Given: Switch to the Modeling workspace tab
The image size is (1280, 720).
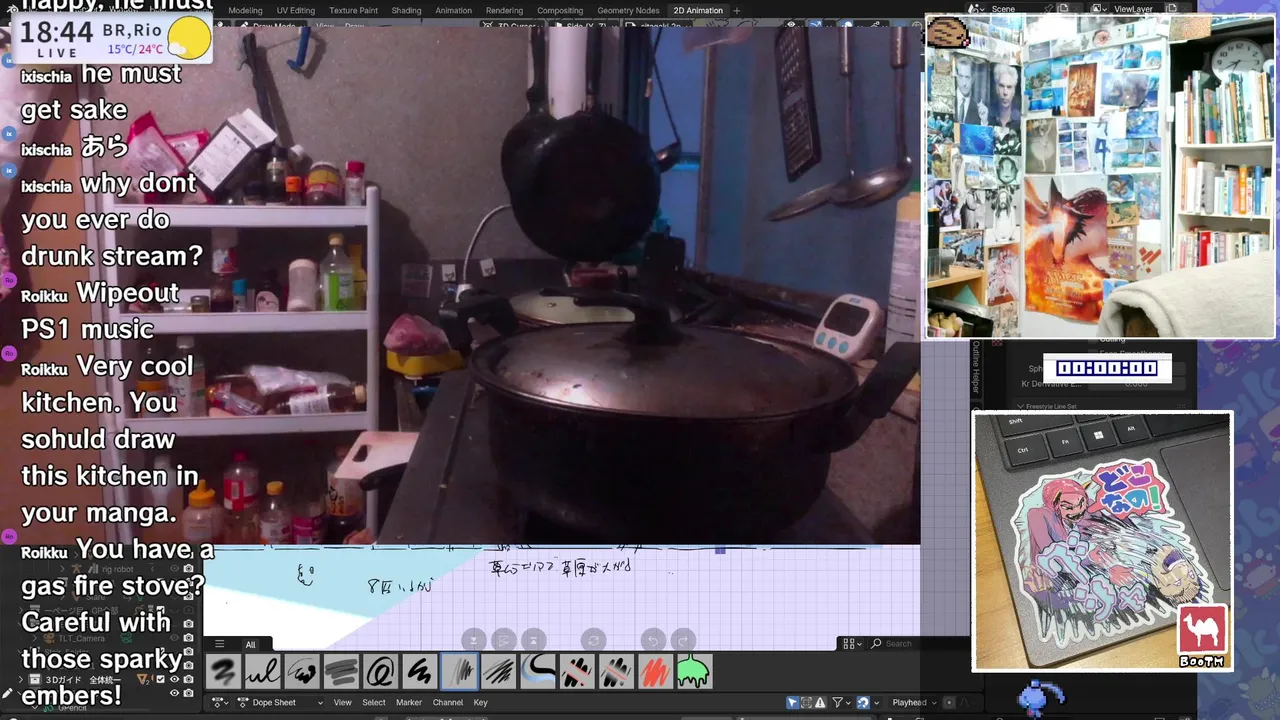Looking at the screenshot, I should click(245, 10).
